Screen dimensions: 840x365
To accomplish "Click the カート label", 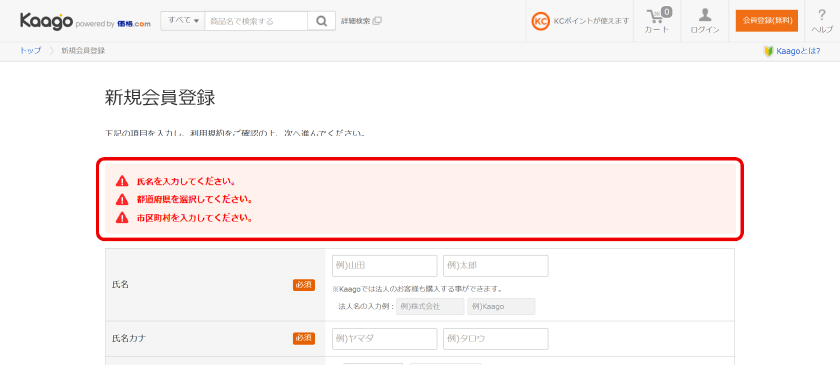I will coord(657,30).
